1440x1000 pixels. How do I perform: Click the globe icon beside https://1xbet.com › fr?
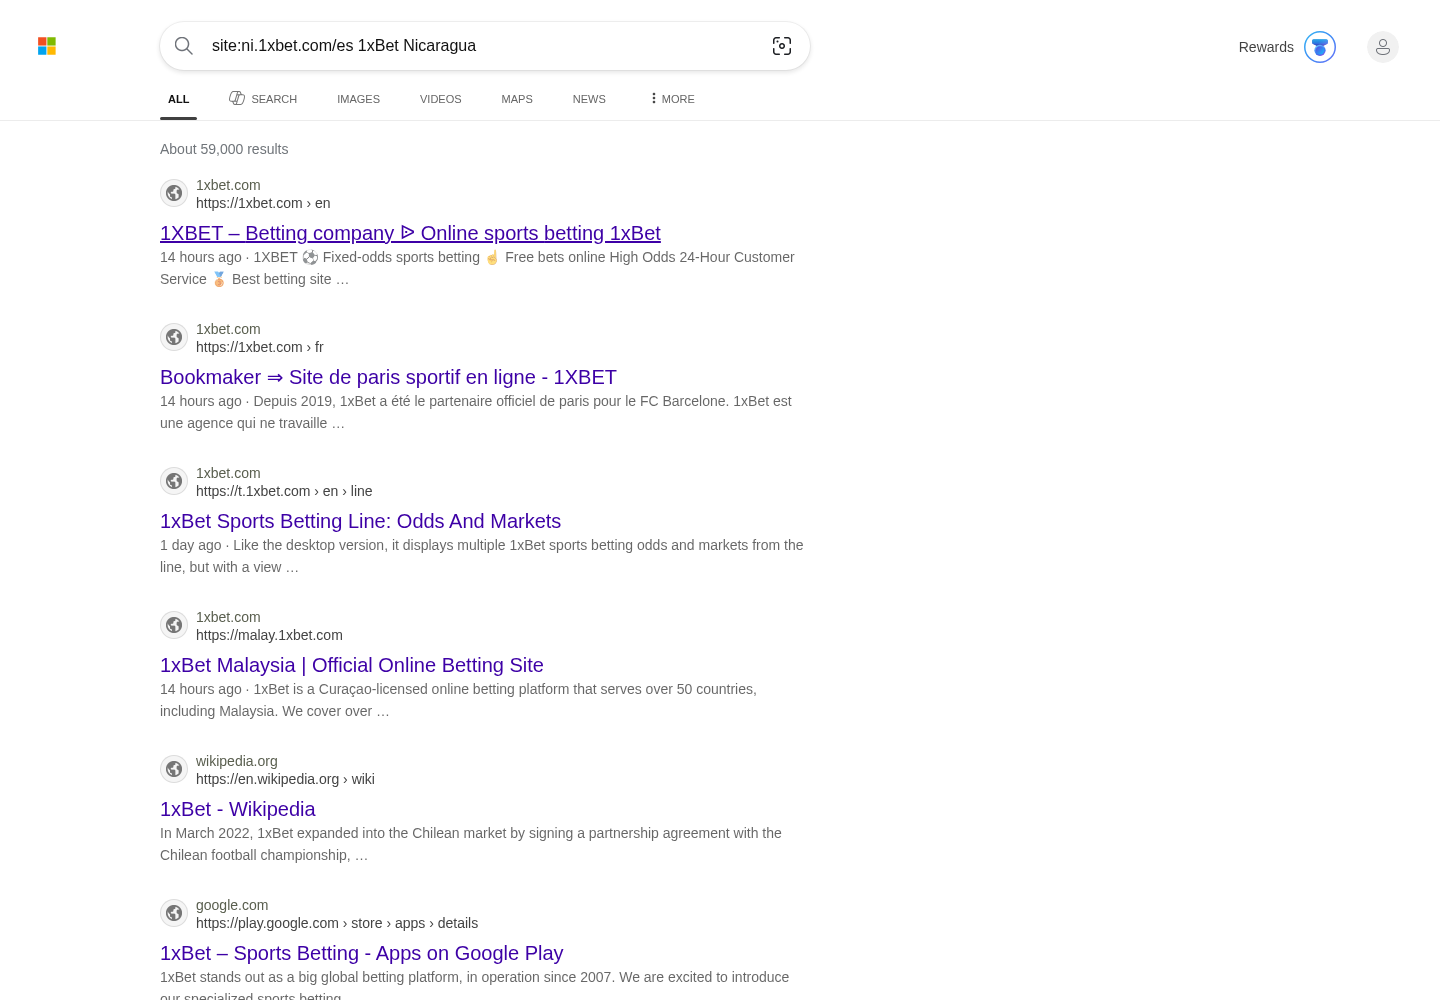point(174,337)
